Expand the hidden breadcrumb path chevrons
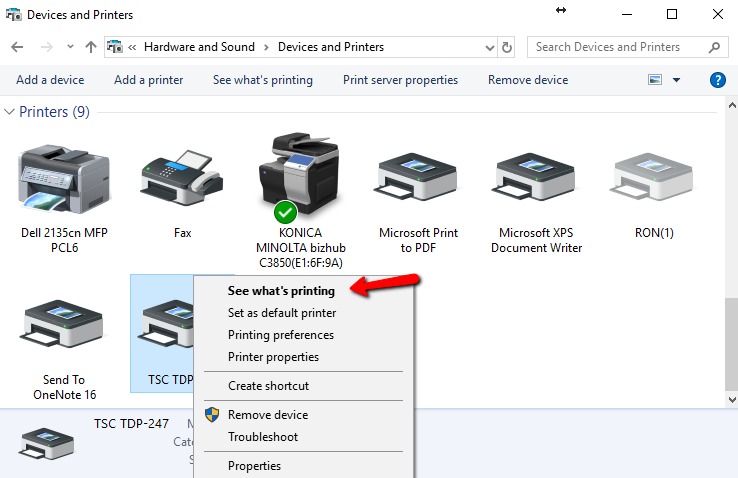The height and width of the screenshot is (478, 738). (x=132, y=47)
